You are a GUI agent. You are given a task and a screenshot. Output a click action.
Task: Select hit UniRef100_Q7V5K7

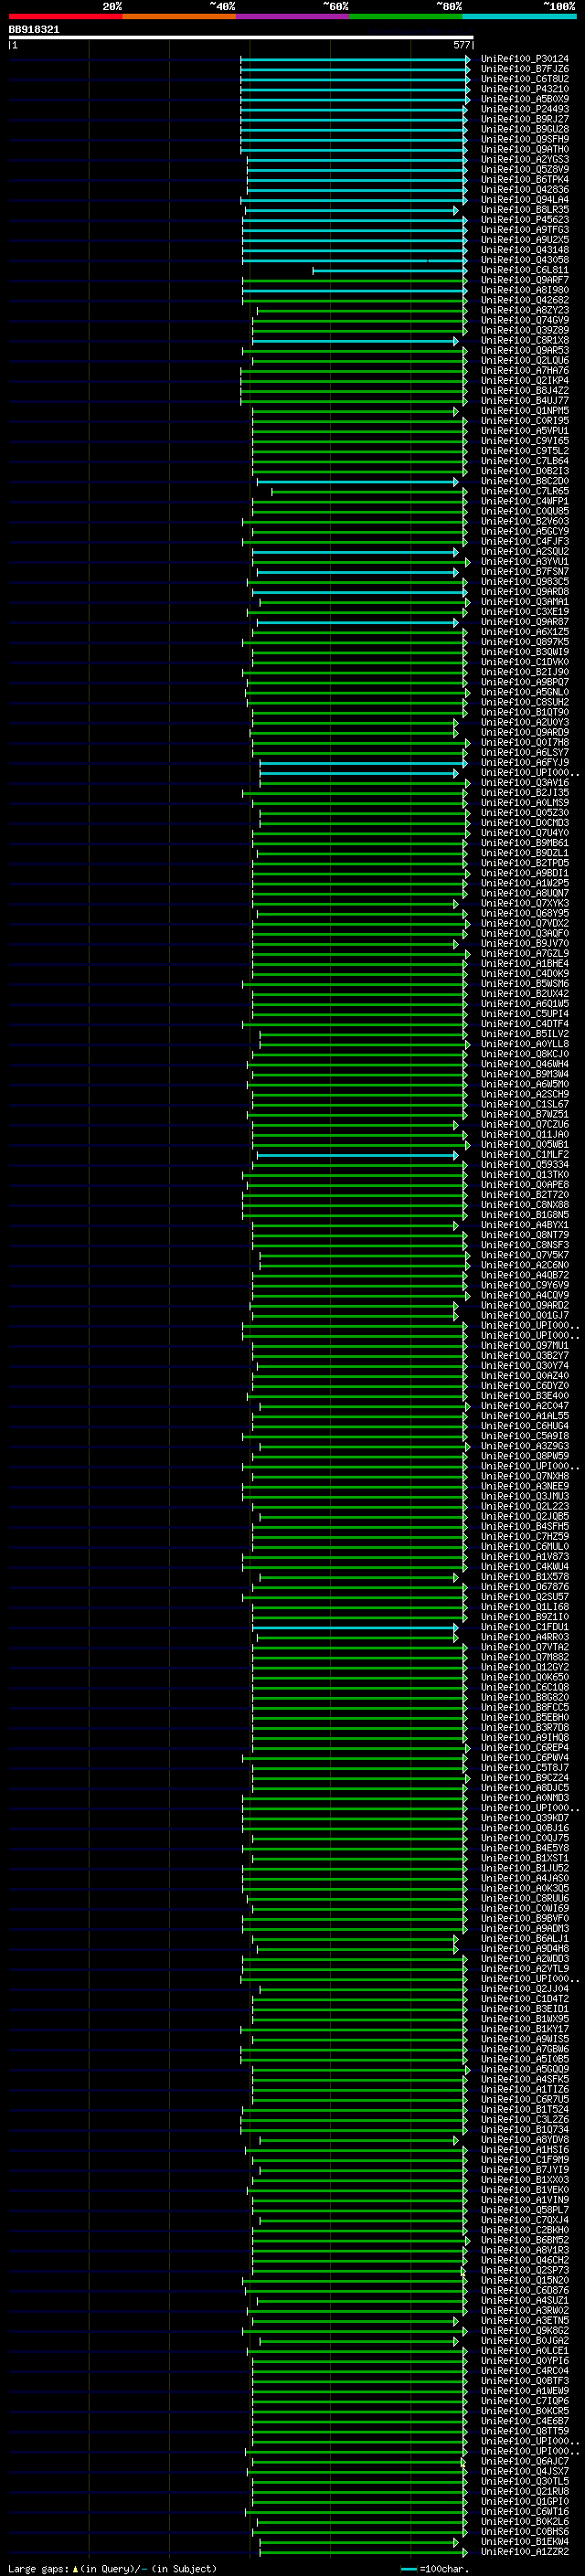[x=525, y=1255]
